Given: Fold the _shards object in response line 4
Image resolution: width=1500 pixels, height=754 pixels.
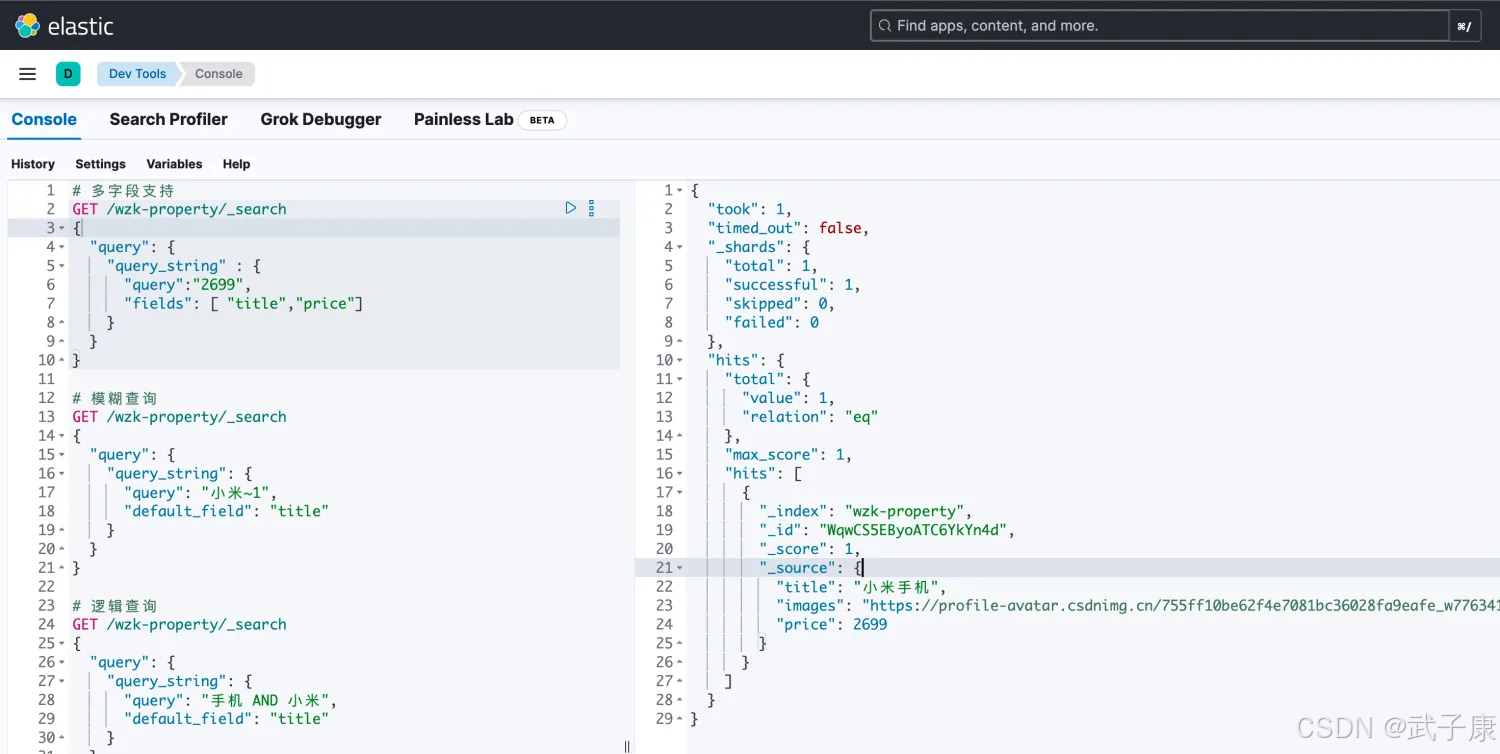Looking at the screenshot, I should (681, 247).
